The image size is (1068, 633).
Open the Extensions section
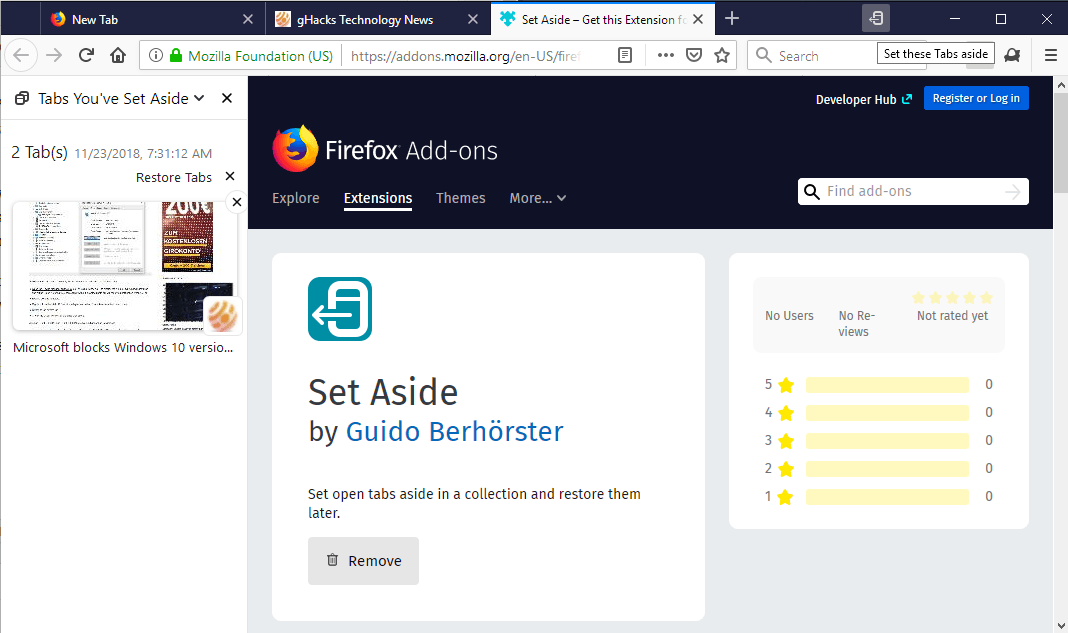tap(378, 198)
